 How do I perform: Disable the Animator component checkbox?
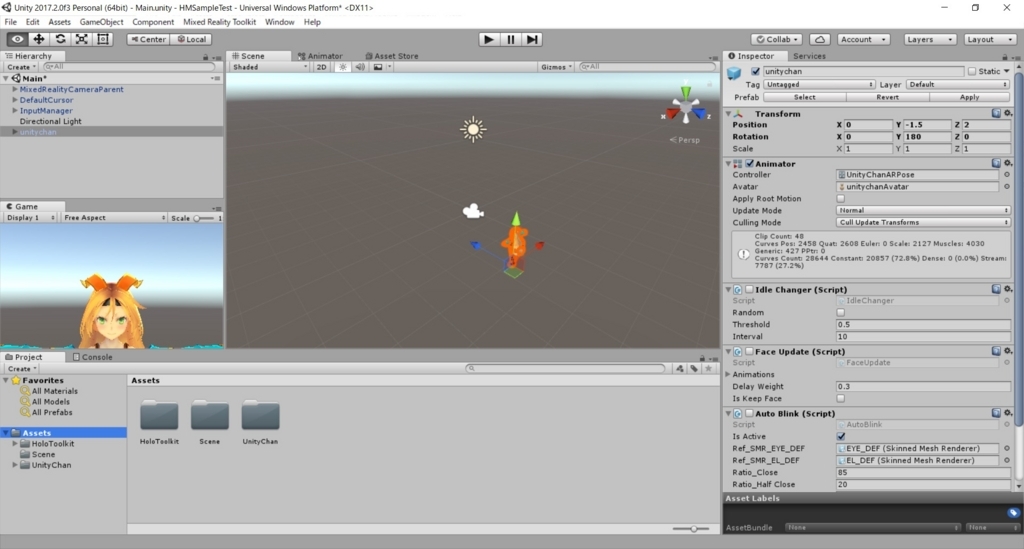coord(750,164)
